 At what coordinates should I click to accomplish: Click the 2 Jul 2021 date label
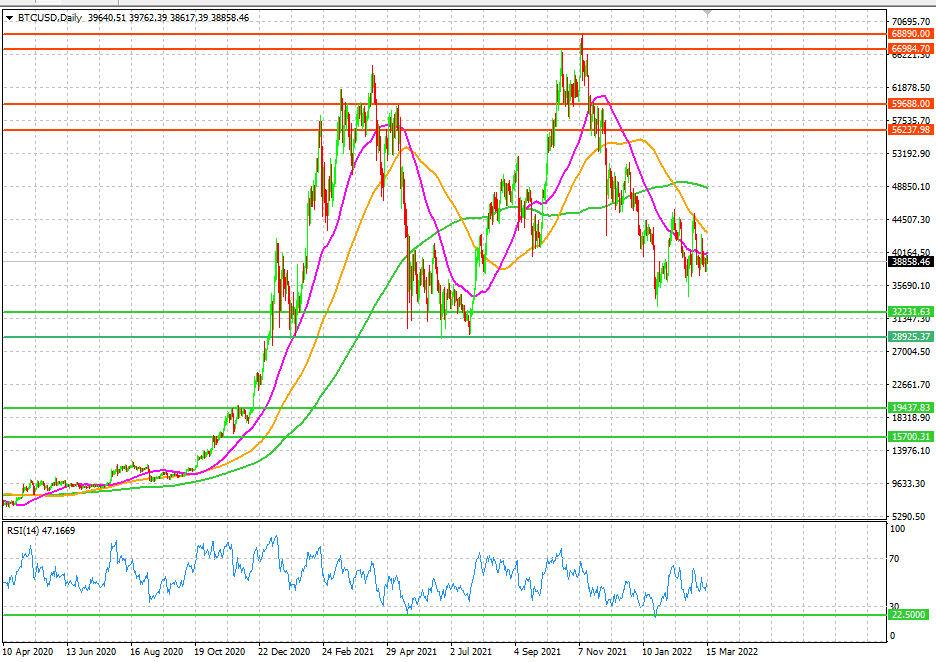click(x=471, y=652)
